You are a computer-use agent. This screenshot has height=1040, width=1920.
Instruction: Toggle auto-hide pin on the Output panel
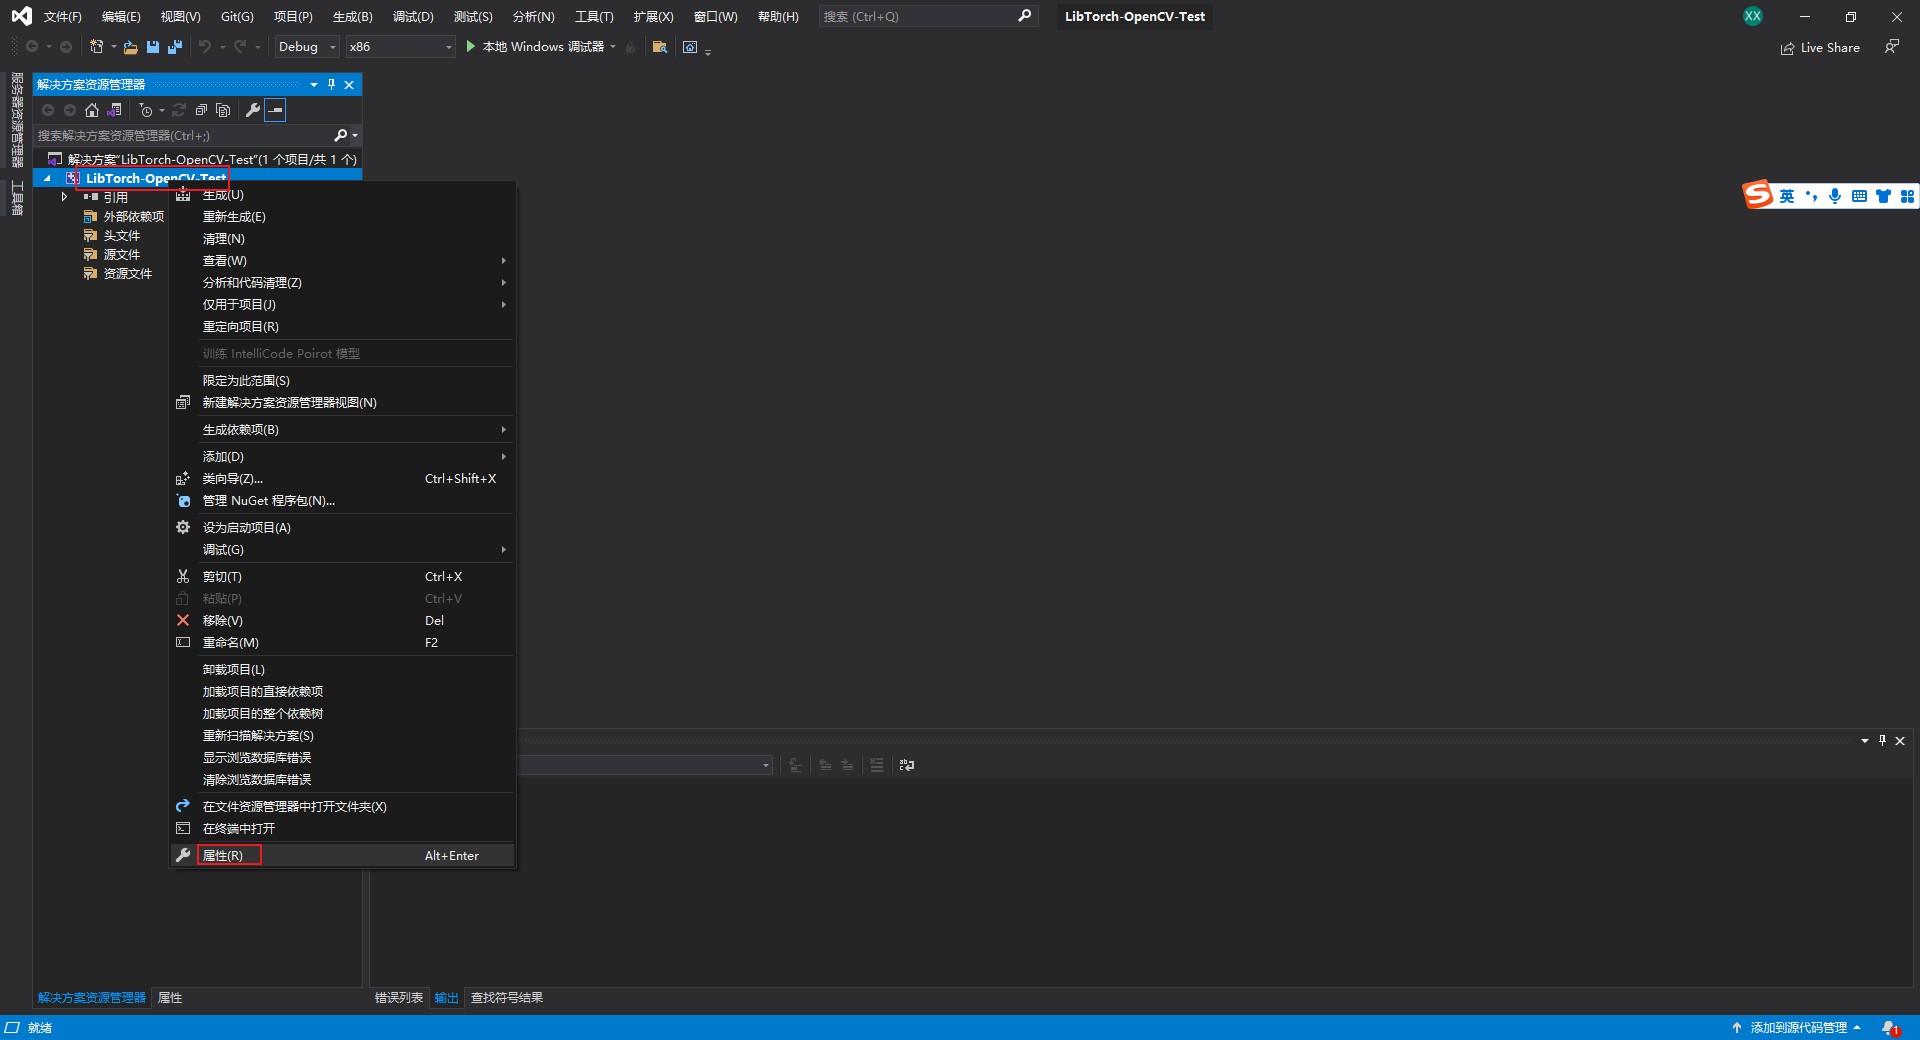pyautogui.click(x=1882, y=741)
